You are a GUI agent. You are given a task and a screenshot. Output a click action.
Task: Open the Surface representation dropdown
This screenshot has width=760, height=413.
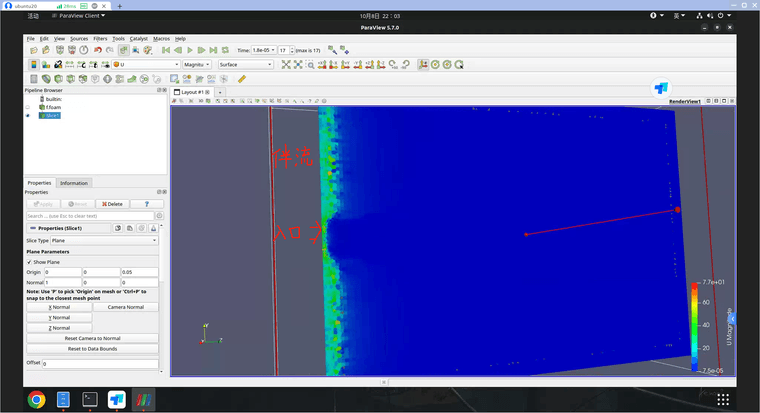click(245, 65)
